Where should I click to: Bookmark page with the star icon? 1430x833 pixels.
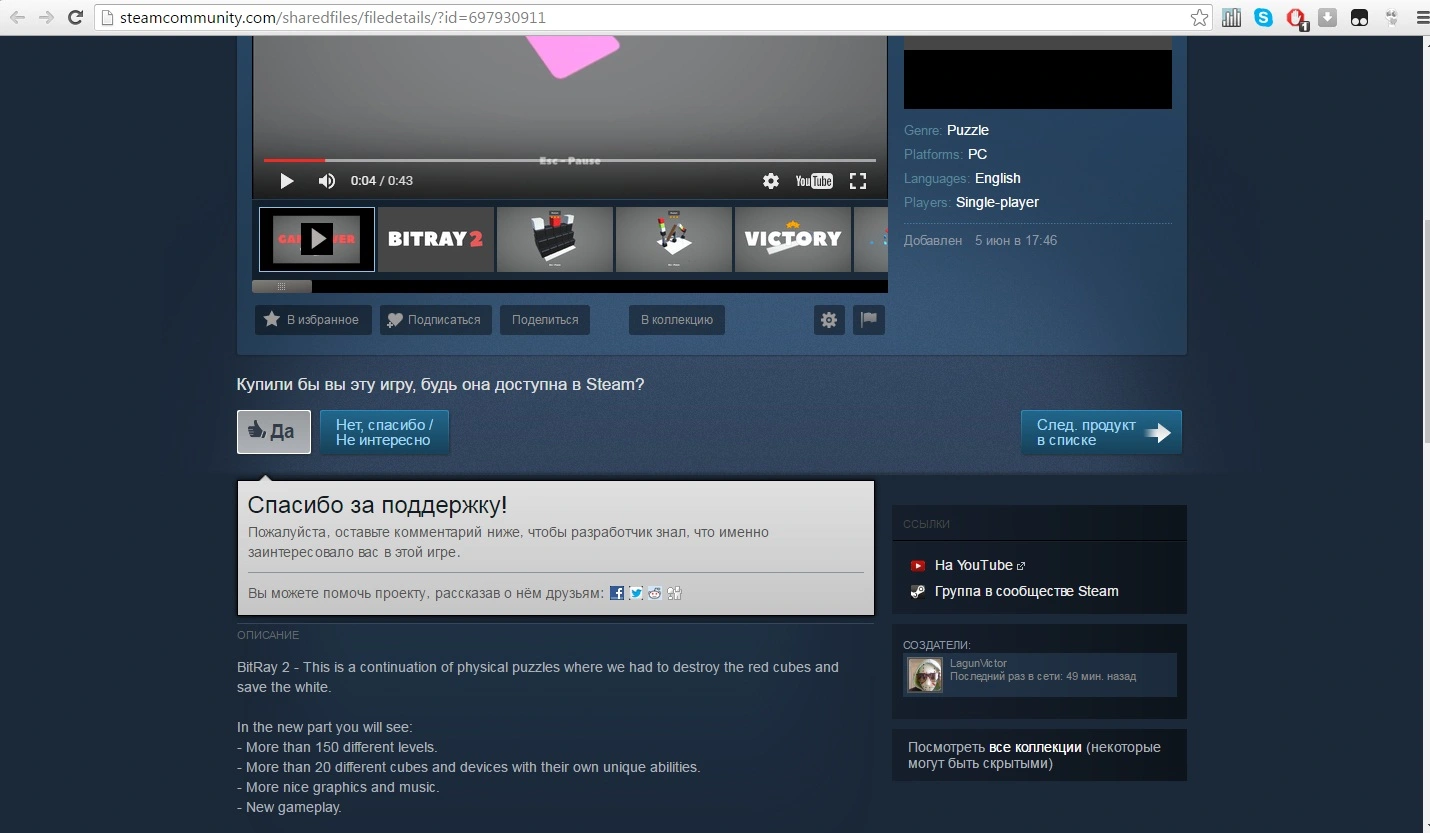coord(1199,18)
